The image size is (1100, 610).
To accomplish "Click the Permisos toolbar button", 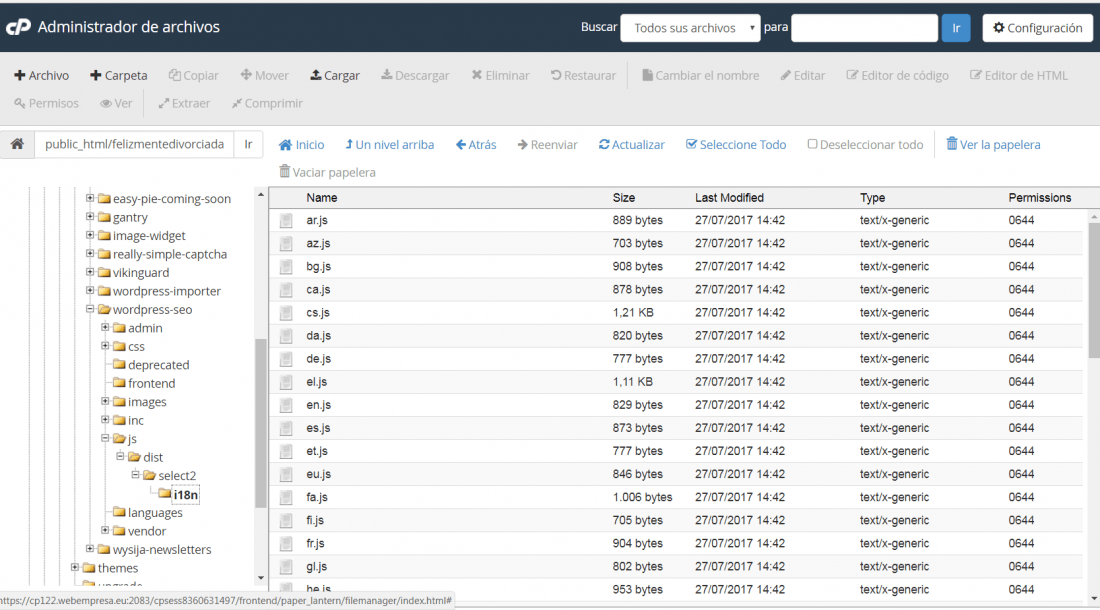I will click(x=46, y=103).
